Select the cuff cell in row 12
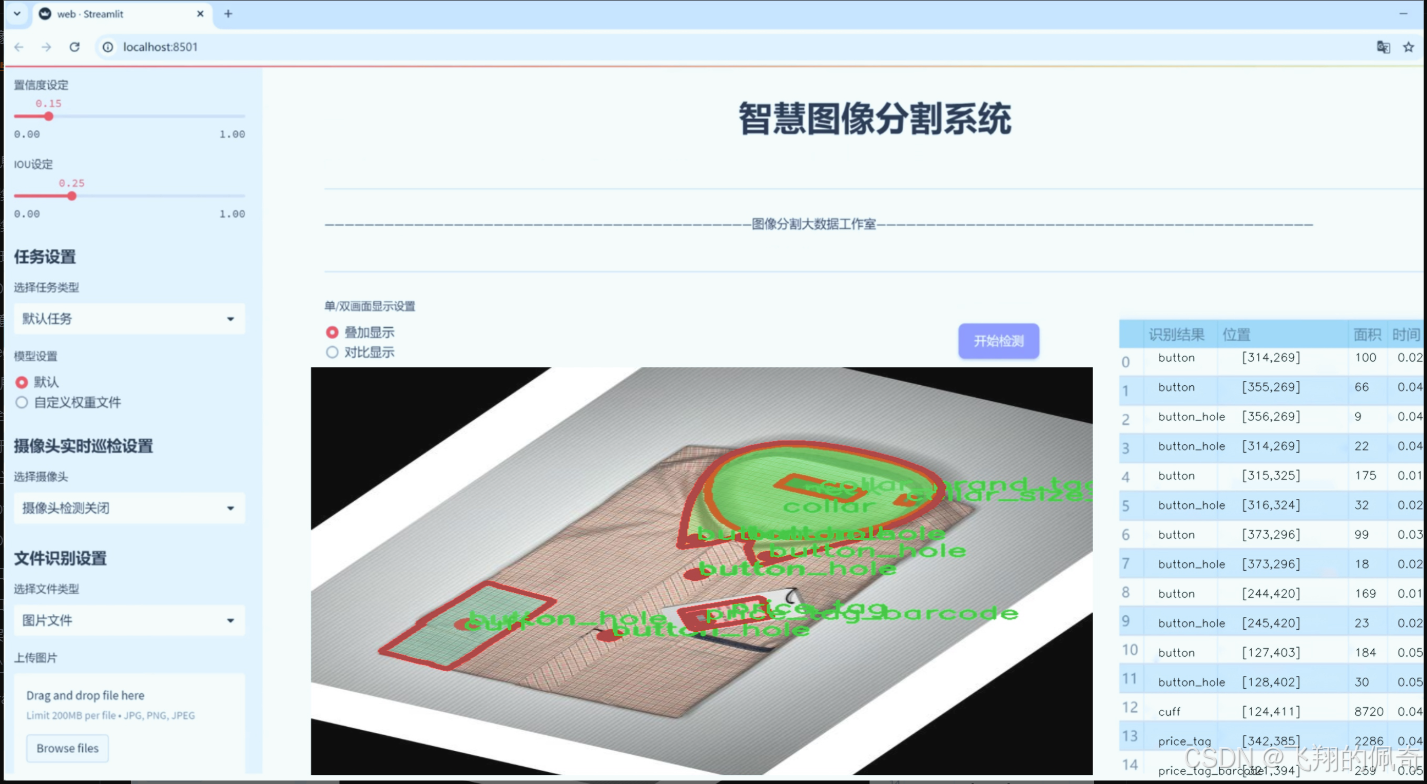Image resolution: width=1427 pixels, height=784 pixels. (x=1180, y=712)
